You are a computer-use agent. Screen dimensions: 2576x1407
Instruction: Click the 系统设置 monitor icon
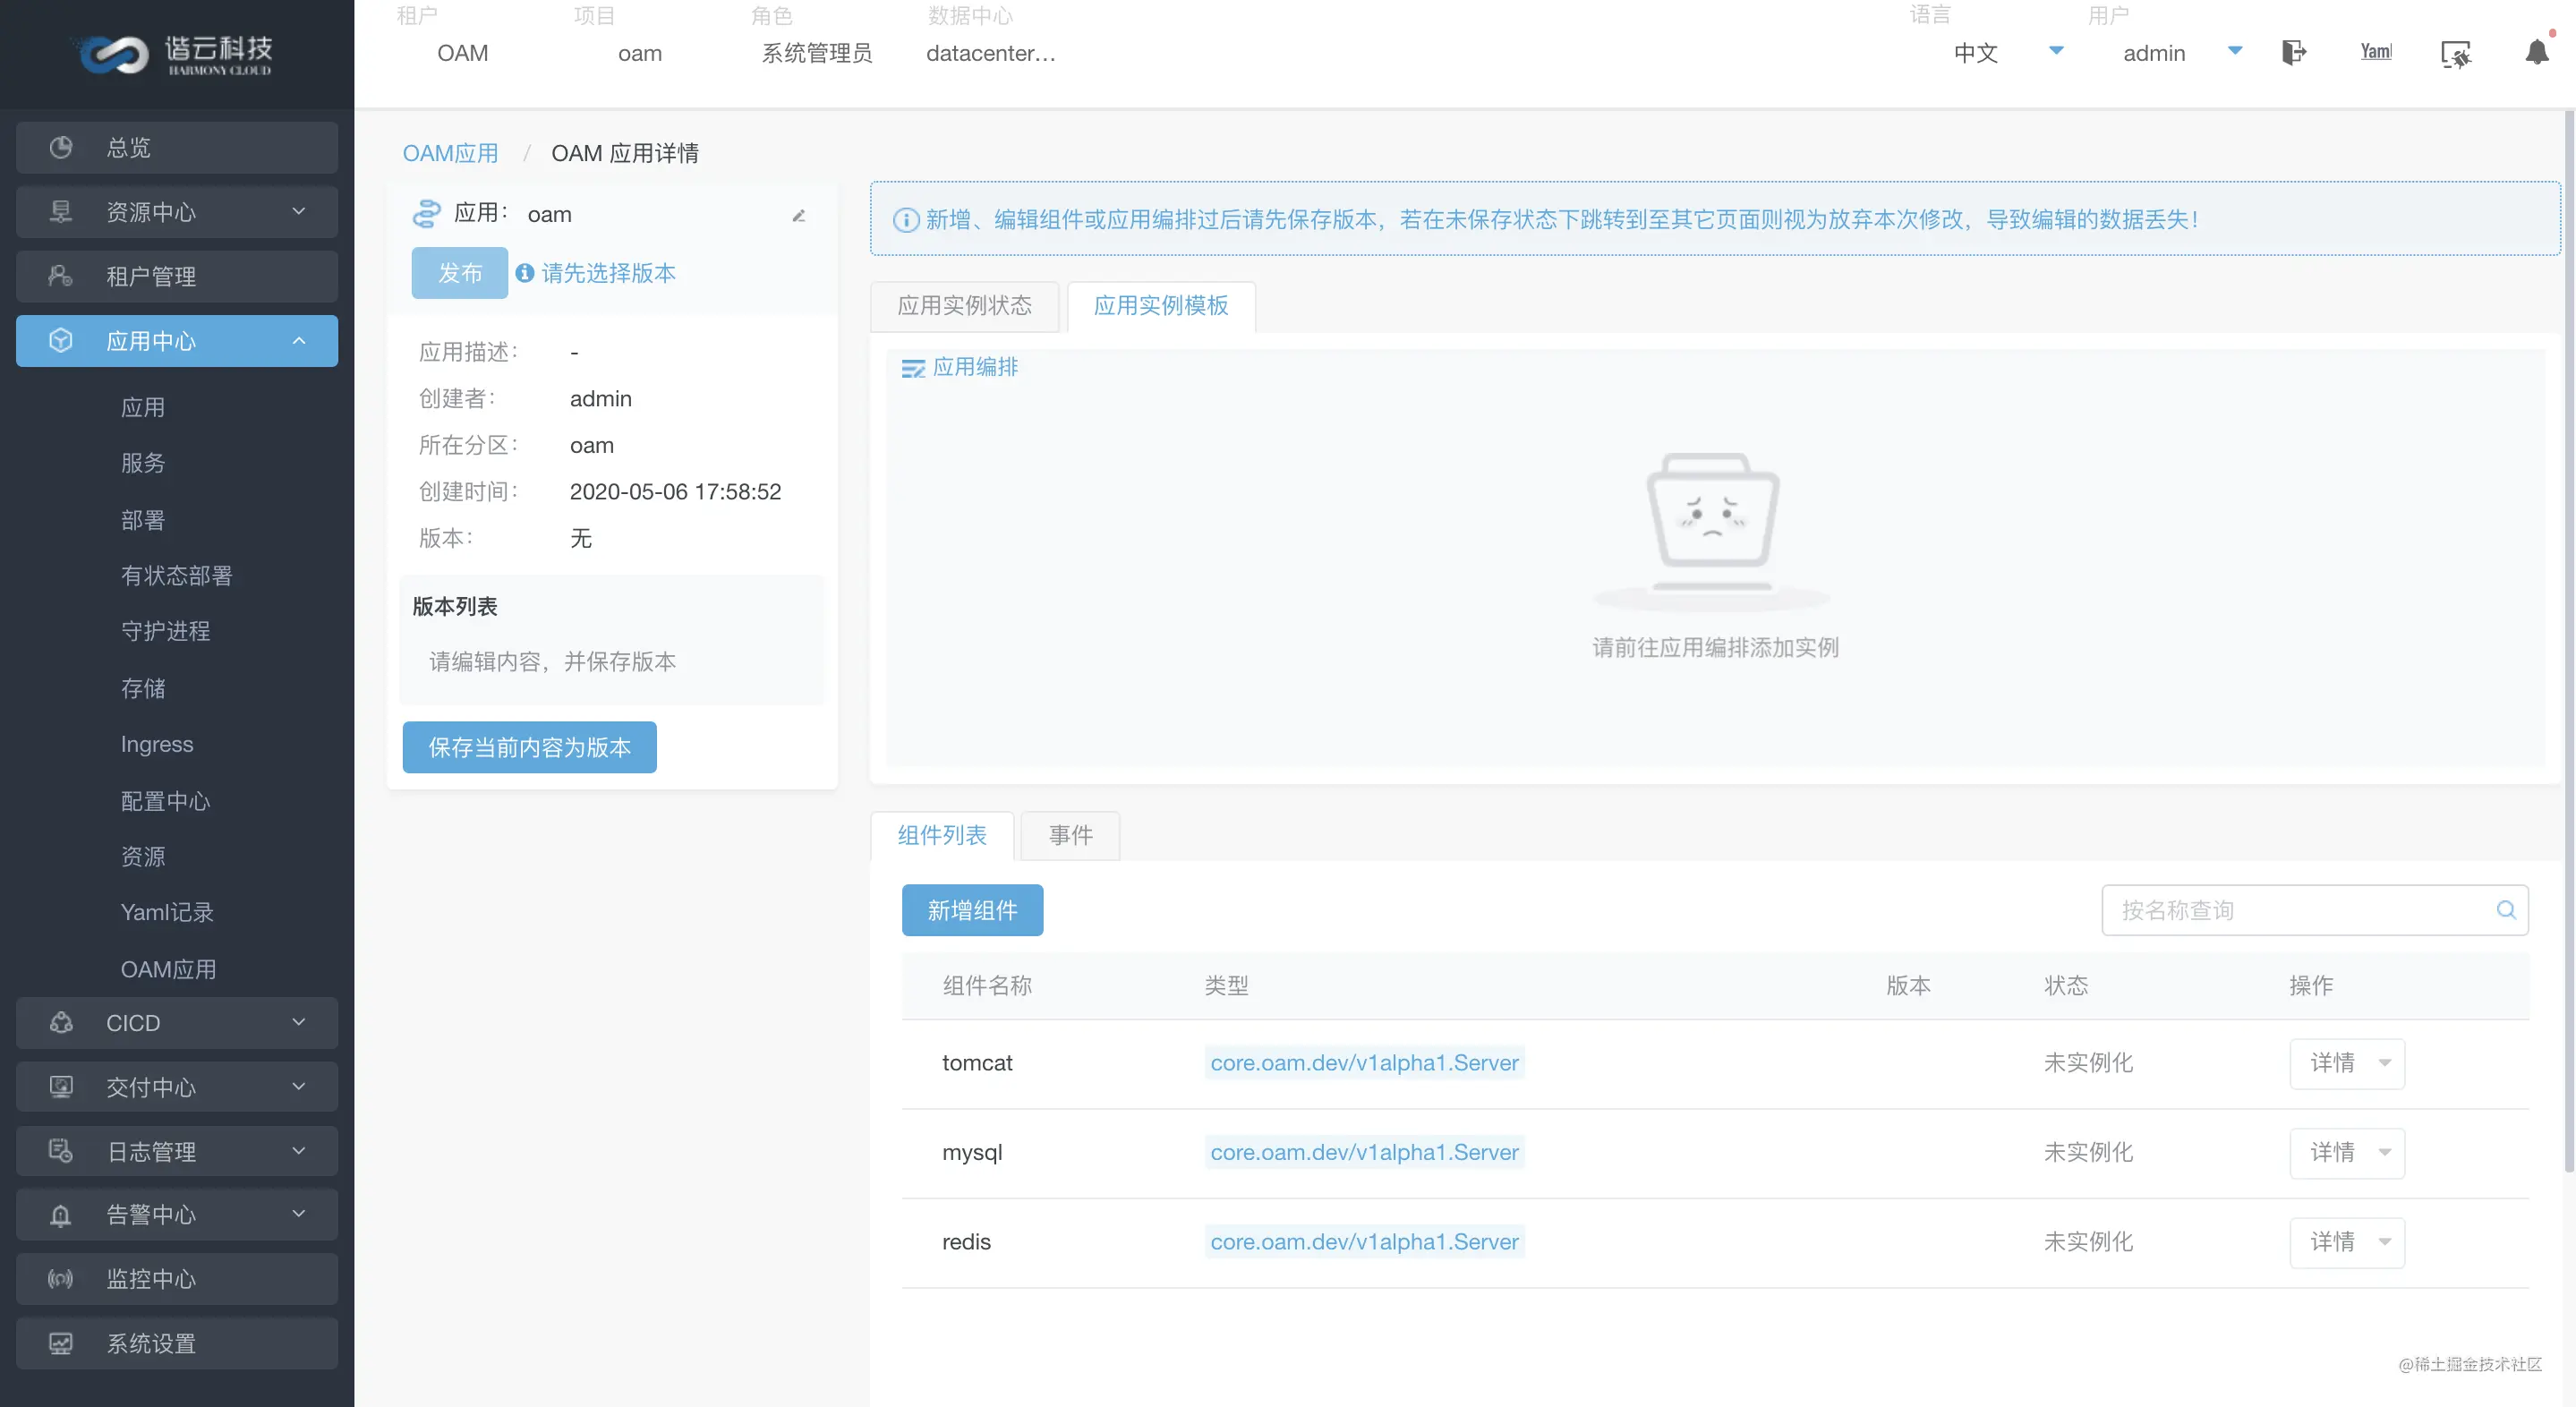pyautogui.click(x=61, y=1343)
